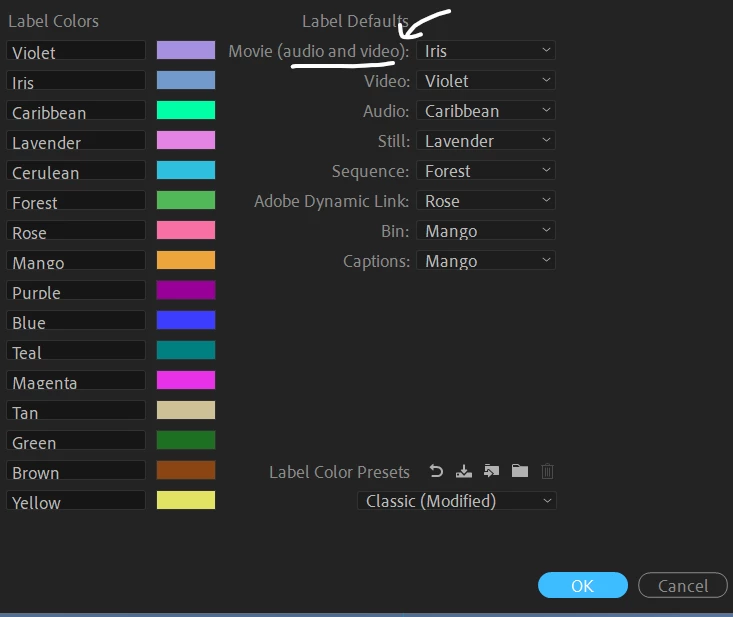Viewport: 733px width, 617px height.
Task: Click the Purple label name field
Action: point(76,290)
